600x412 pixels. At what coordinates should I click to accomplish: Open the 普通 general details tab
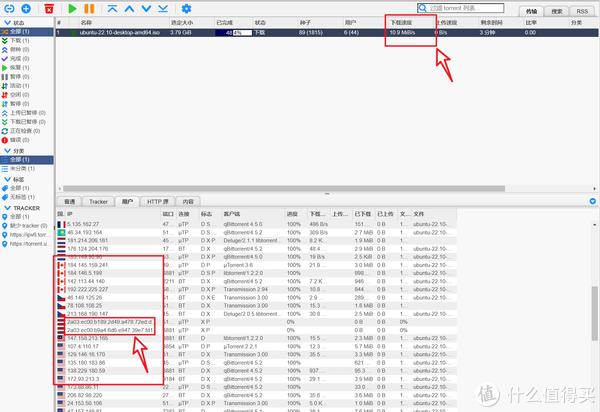coord(70,202)
